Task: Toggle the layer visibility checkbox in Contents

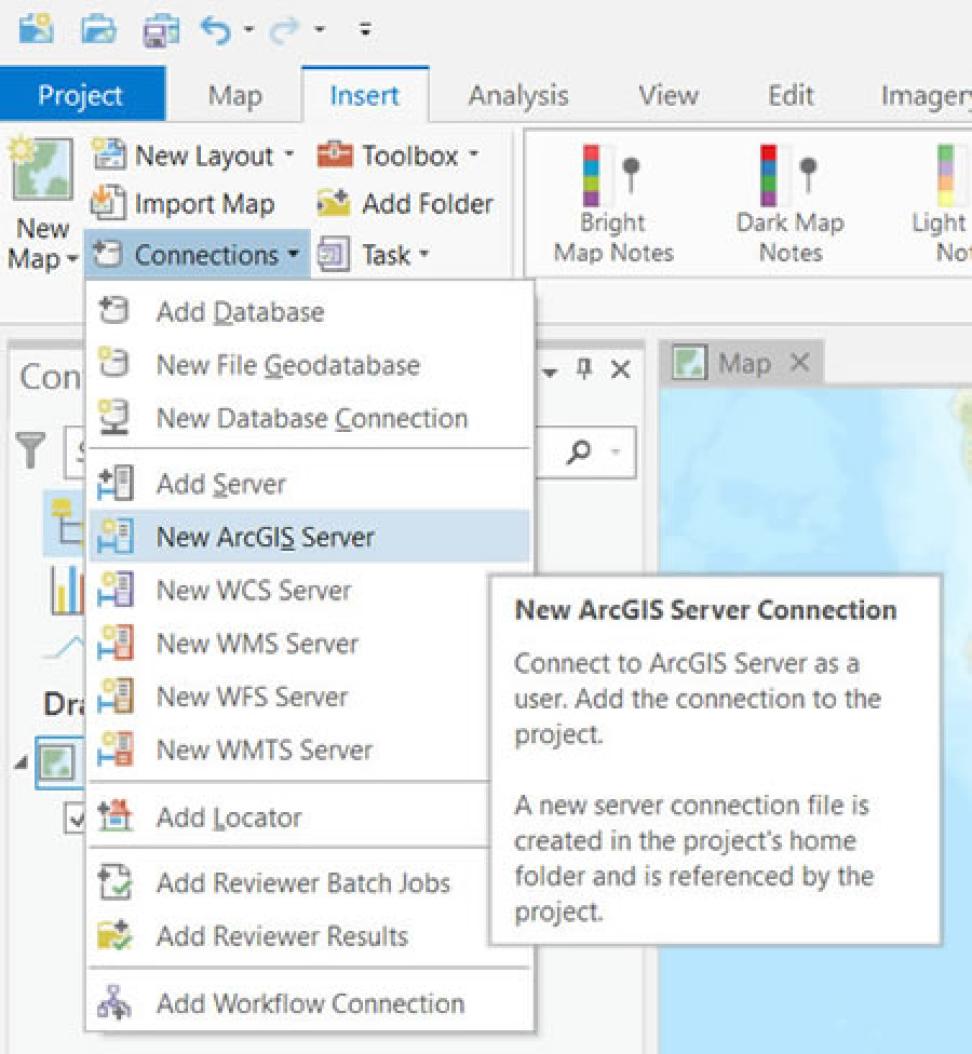Action: pos(75,817)
